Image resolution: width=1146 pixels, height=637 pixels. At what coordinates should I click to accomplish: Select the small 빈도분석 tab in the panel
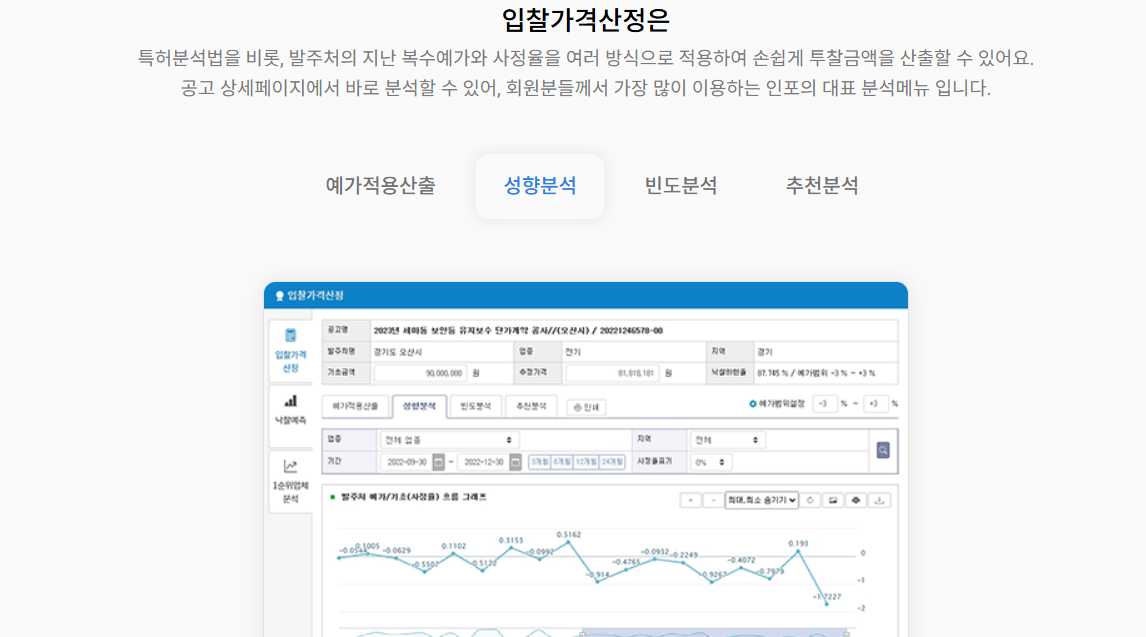[475, 406]
